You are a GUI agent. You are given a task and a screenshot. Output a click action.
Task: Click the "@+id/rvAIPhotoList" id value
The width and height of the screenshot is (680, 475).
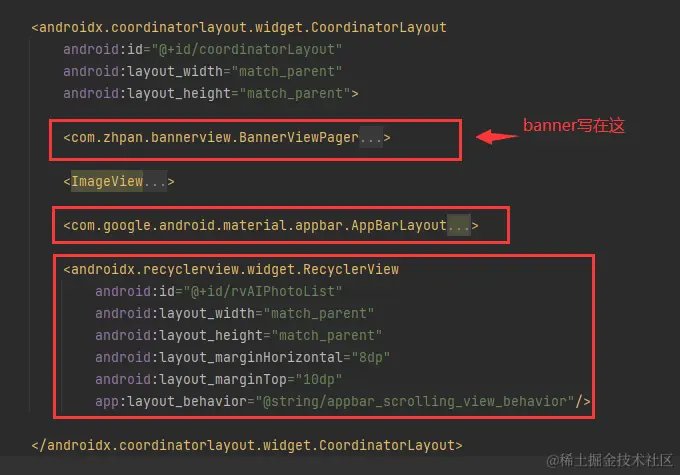(x=263, y=292)
